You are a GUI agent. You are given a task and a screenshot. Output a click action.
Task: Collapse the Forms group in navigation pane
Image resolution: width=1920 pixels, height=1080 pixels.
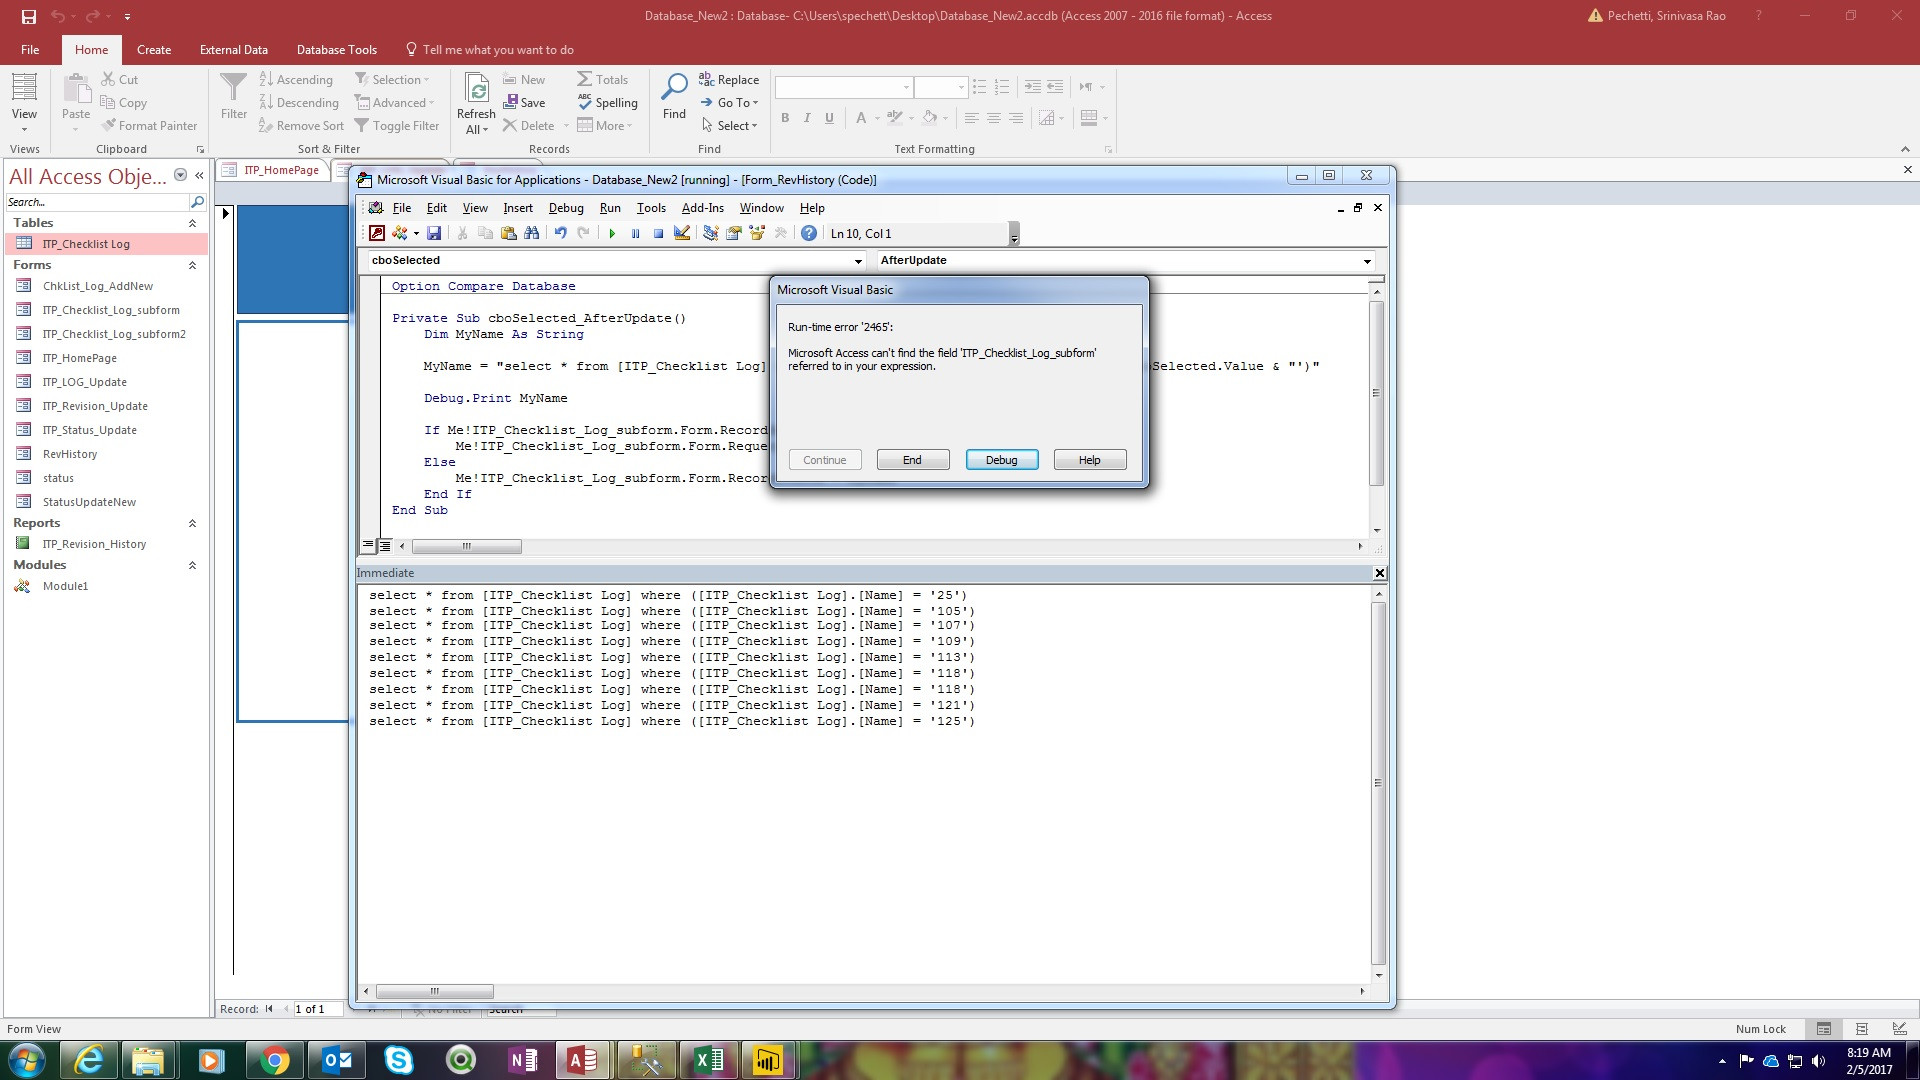tap(192, 265)
